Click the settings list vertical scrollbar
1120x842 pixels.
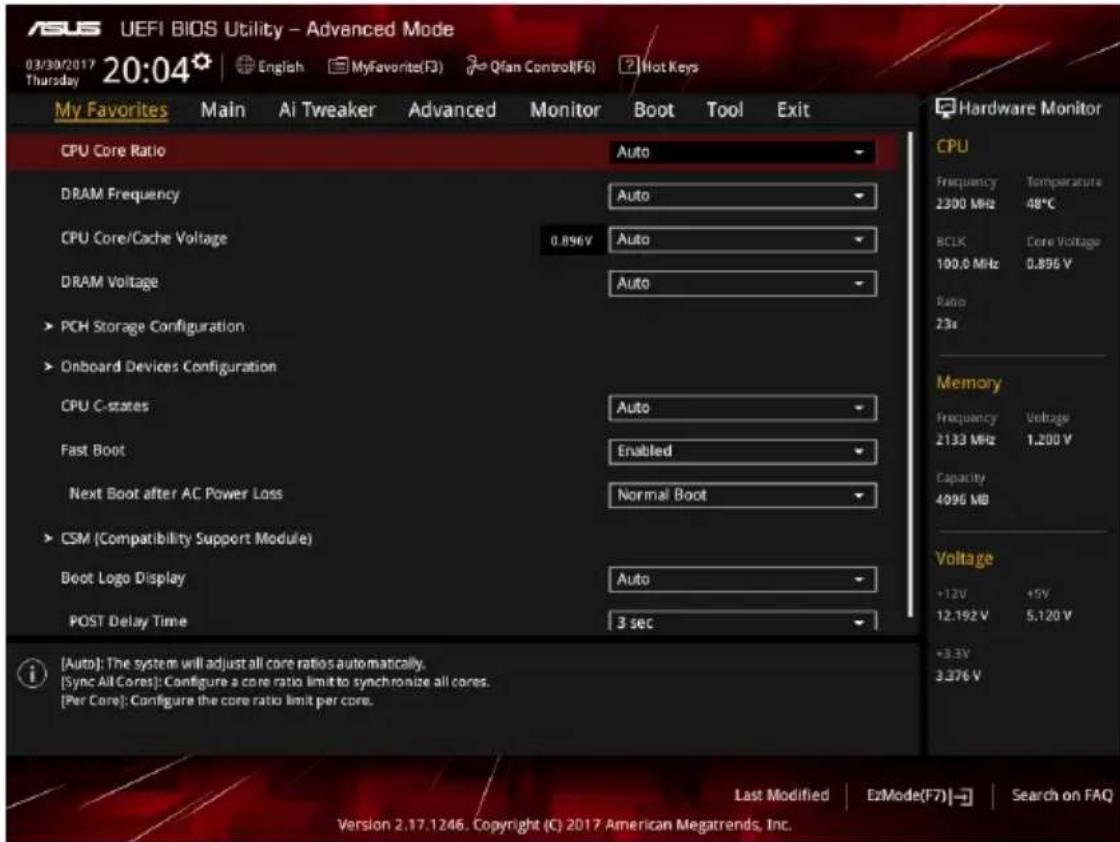tap(910, 375)
